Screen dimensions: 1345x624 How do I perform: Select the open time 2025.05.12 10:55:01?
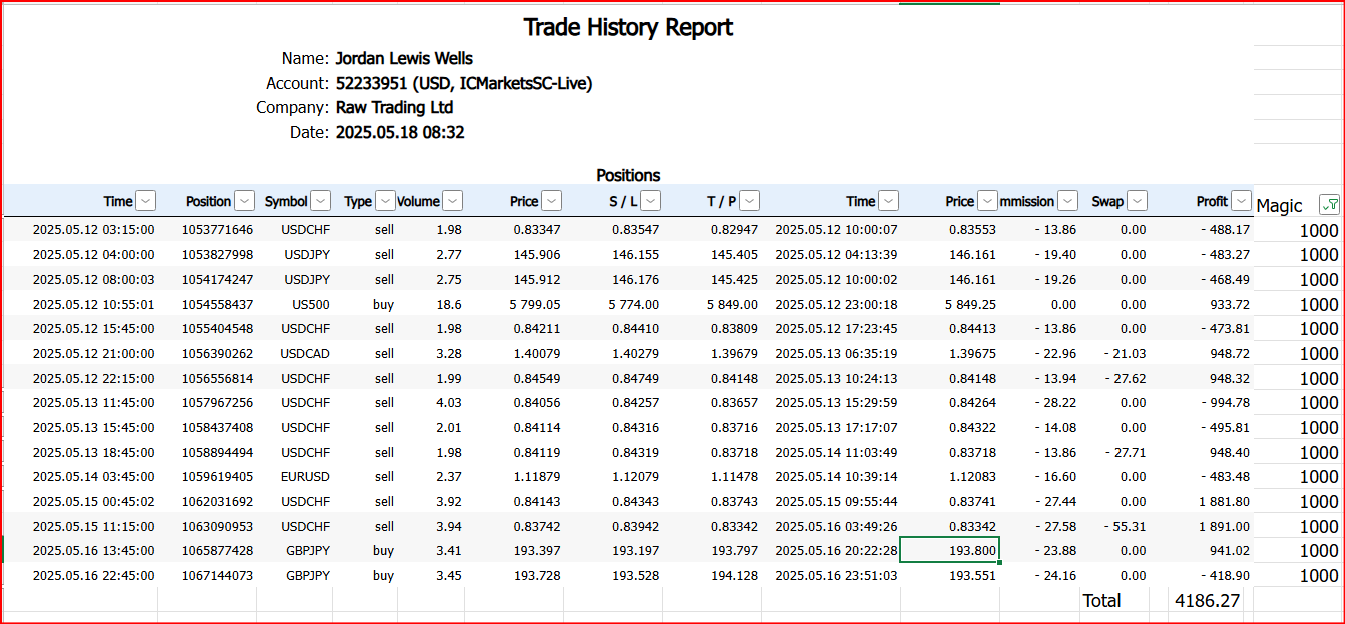(x=93, y=304)
